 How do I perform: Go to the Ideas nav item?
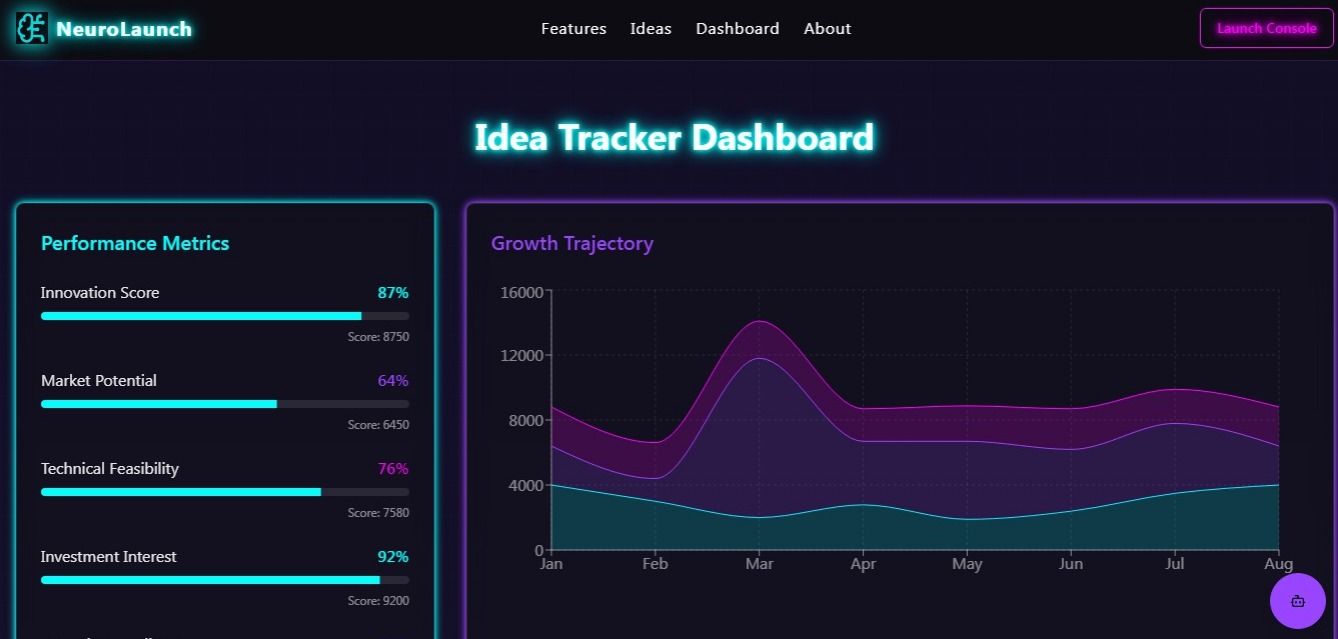pyautogui.click(x=651, y=29)
